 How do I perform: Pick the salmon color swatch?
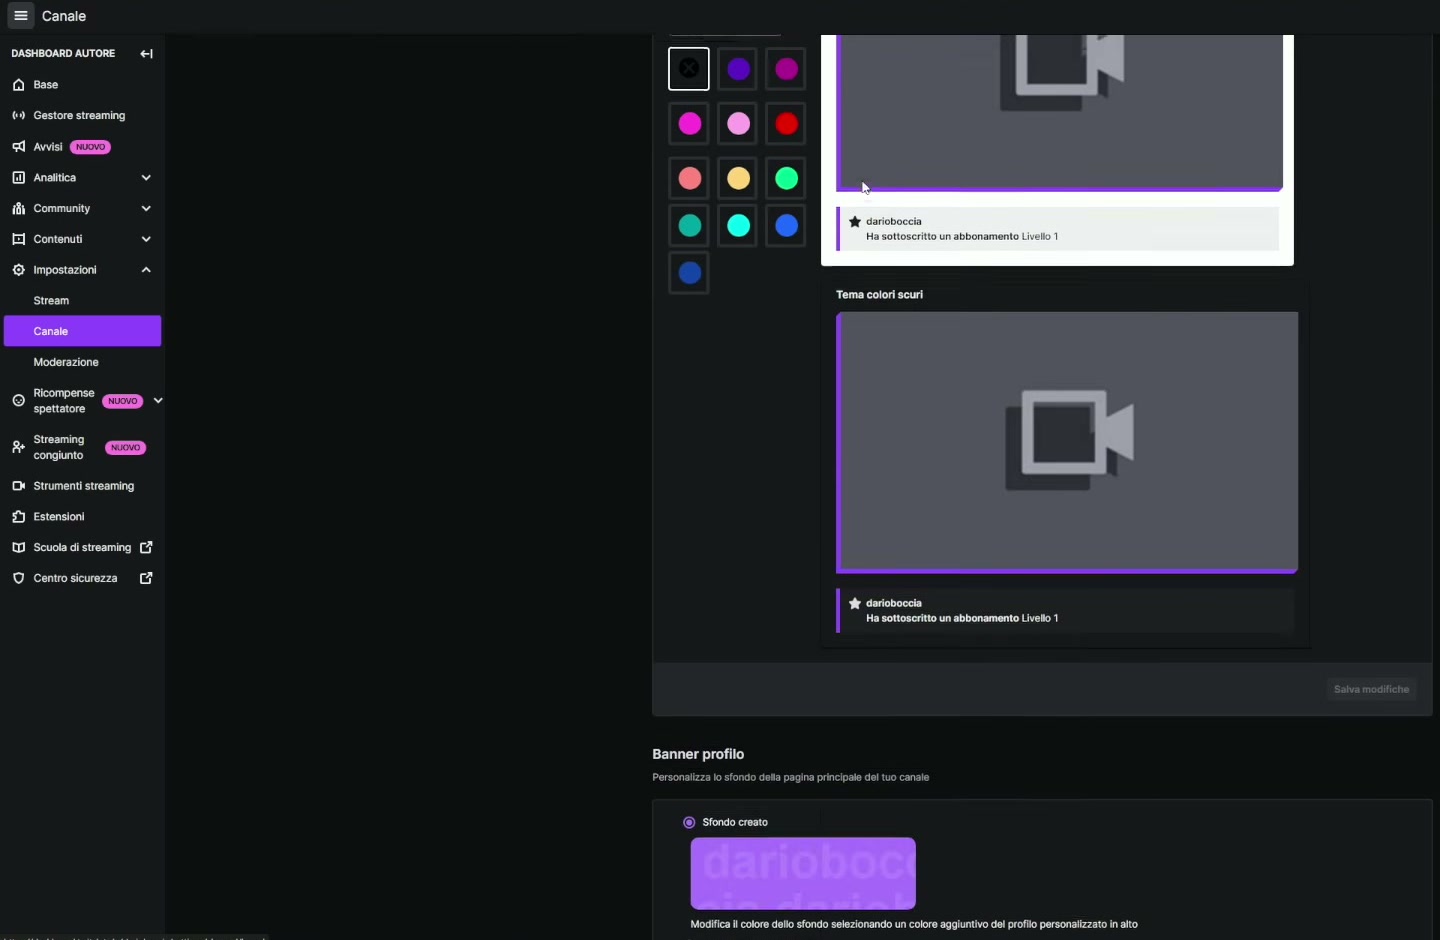click(689, 179)
